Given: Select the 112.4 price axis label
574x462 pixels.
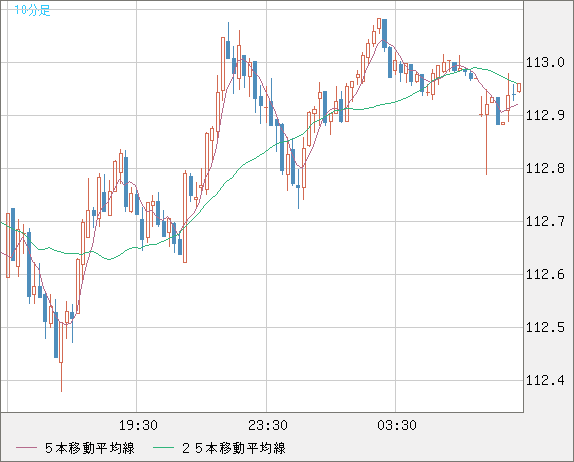Looking at the screenshot, I should (x=545, y=380).
